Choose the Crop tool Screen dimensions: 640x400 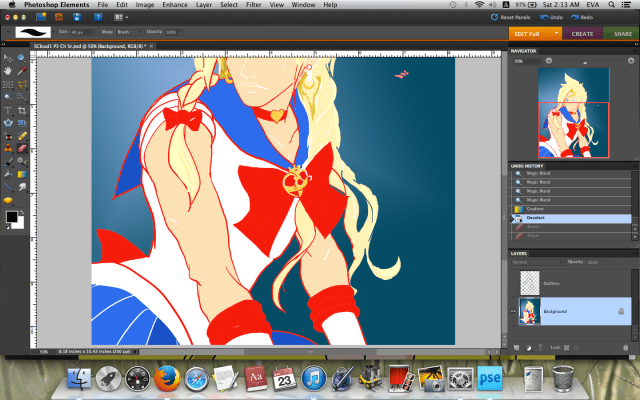21,109
